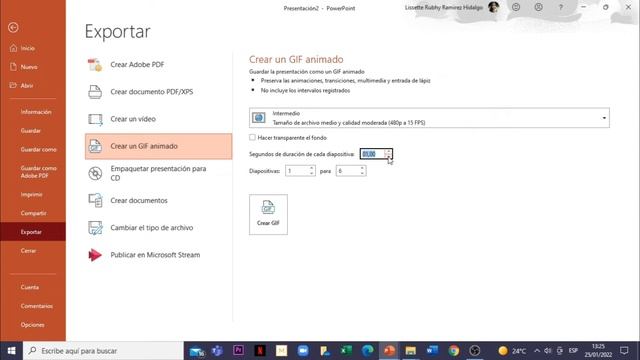The image size is (640, 360).
Task: Open the volume control icon
Action: (548, 351)
